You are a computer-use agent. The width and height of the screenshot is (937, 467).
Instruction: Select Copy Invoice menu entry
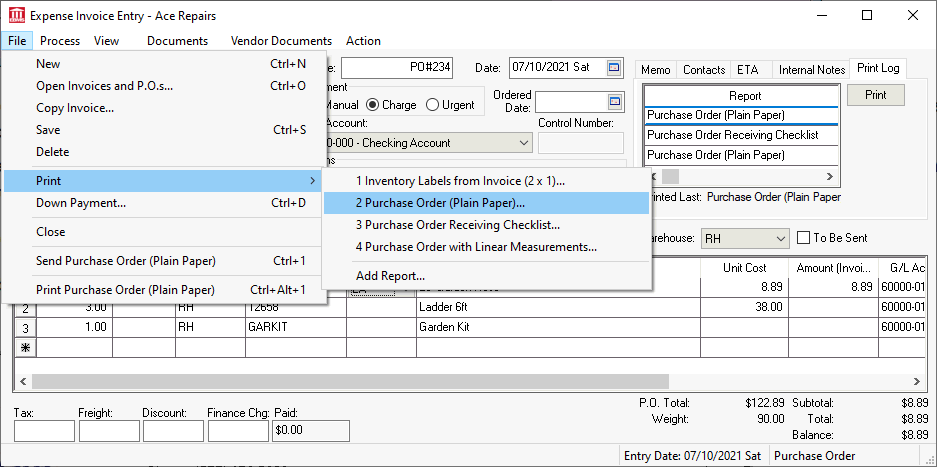pyautogui.click(x=164, y=108)
